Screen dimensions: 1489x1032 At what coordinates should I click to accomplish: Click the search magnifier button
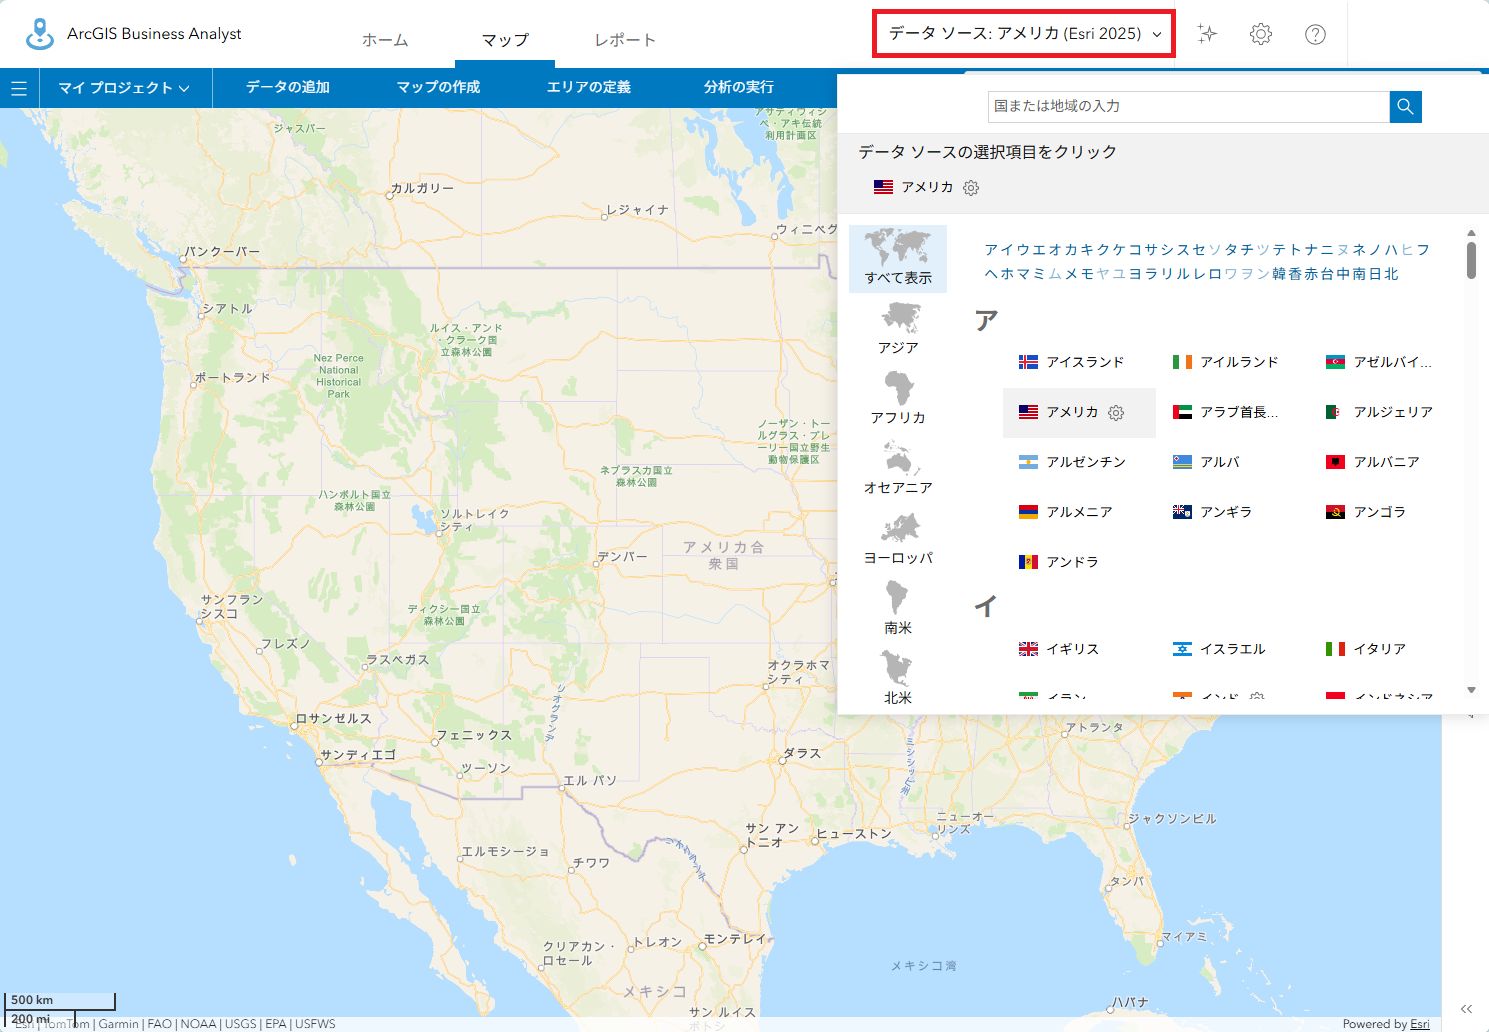pos(1405,107)
